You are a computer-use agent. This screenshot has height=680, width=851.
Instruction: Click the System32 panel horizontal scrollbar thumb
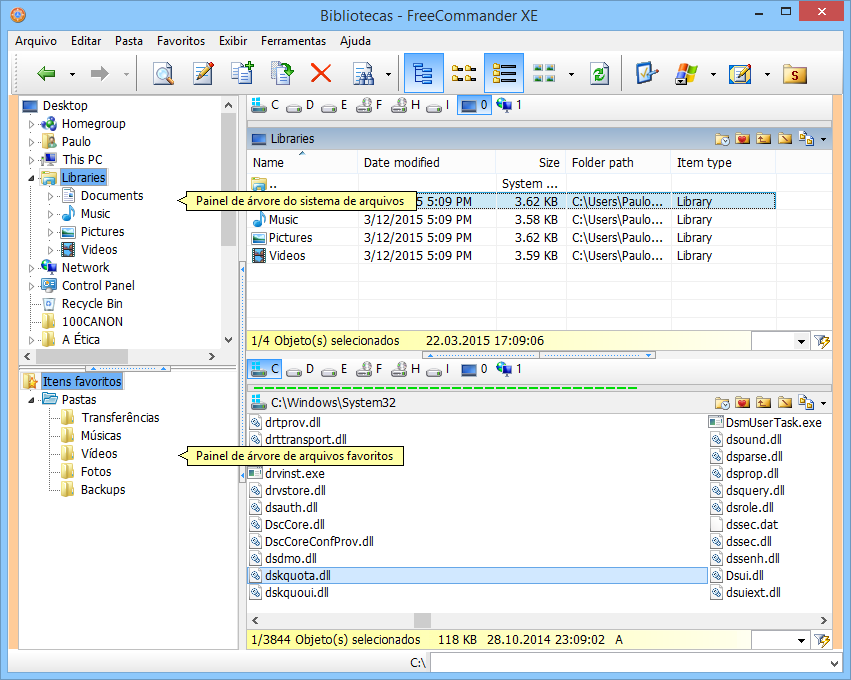click(422, 620)
